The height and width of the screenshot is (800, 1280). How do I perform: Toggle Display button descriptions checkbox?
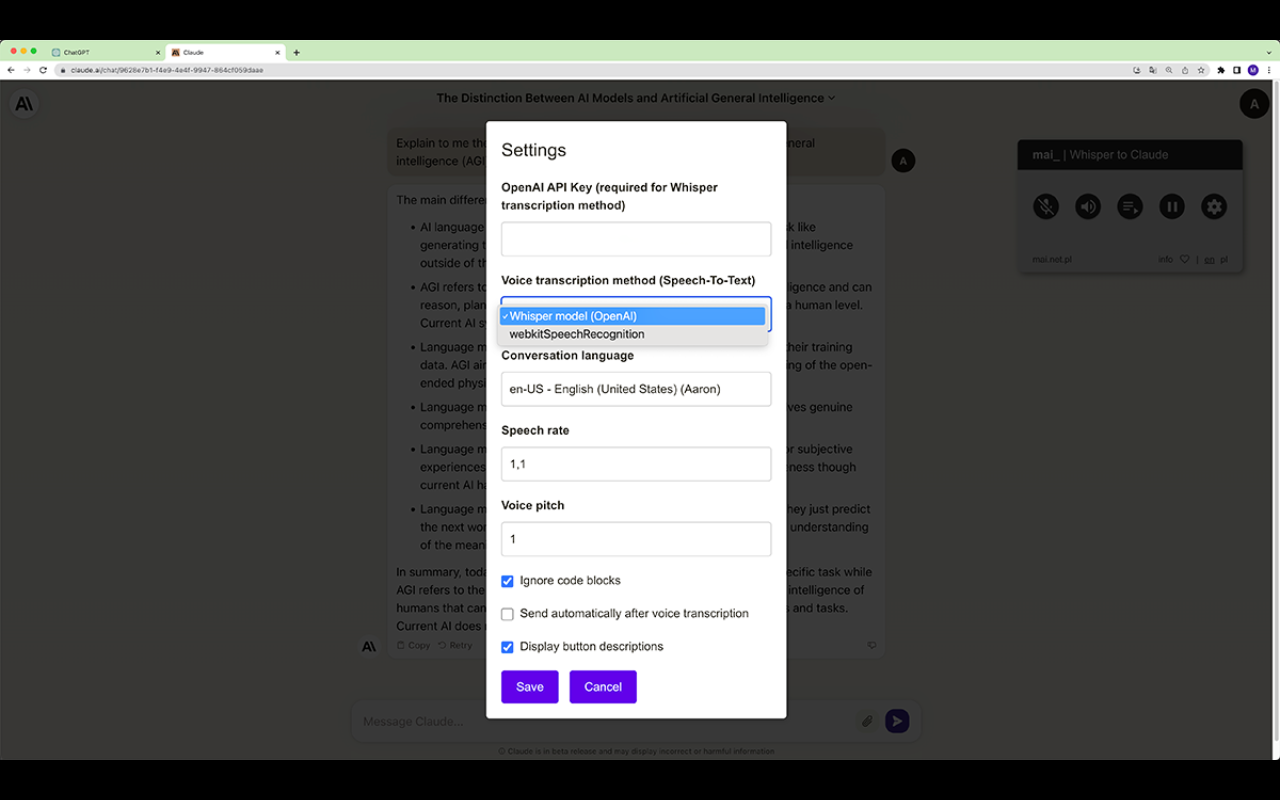[x=507, y=647]
